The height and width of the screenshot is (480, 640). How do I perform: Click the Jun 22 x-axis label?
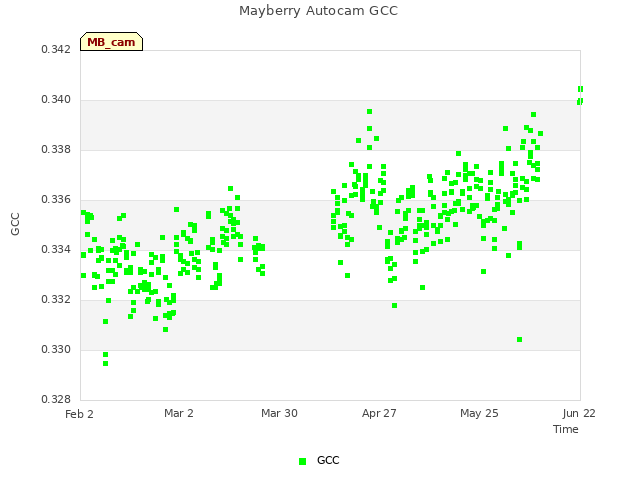579,413
